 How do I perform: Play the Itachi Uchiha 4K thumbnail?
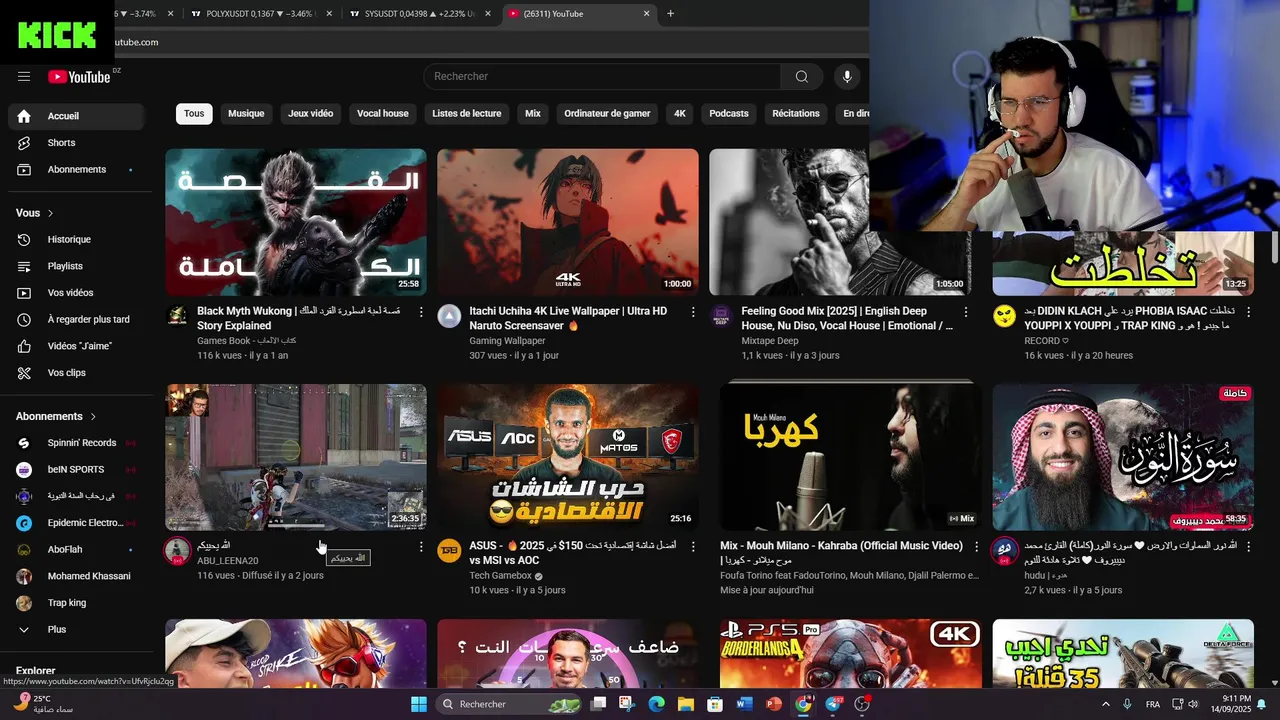coord(568,222)
